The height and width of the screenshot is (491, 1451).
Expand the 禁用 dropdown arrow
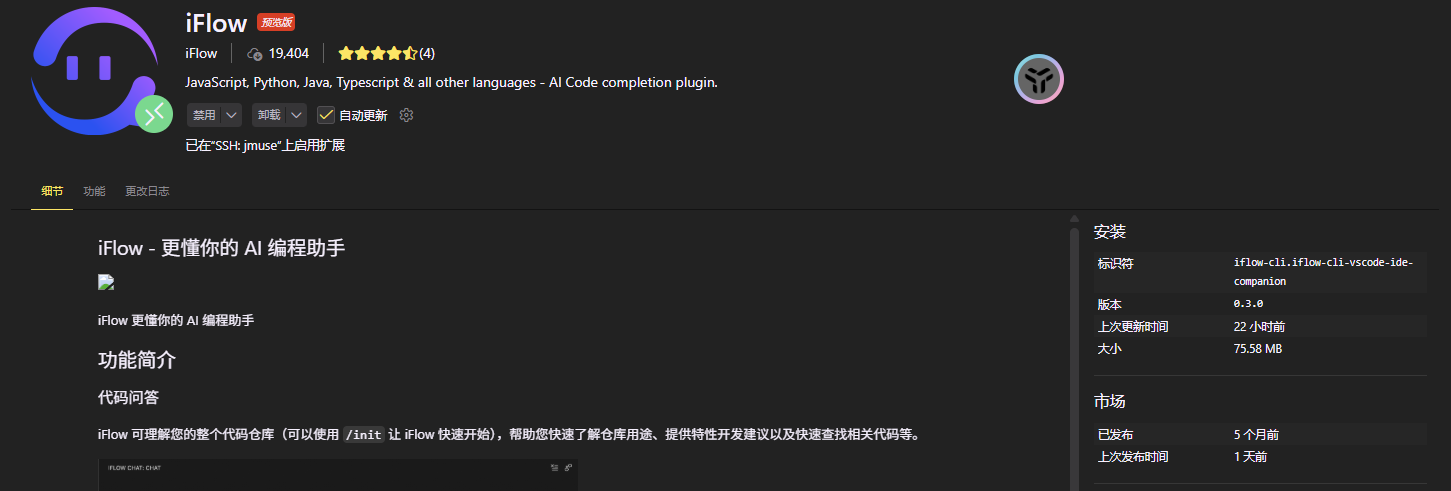point(231,115)
